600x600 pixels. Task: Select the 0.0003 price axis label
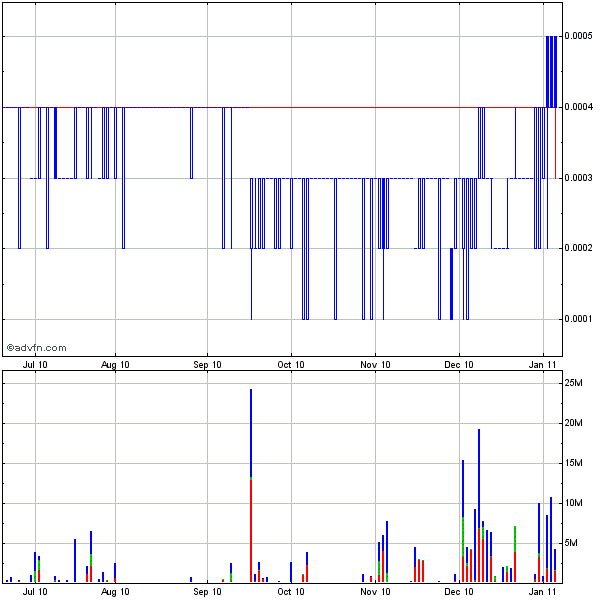click(x=578, y=178)
